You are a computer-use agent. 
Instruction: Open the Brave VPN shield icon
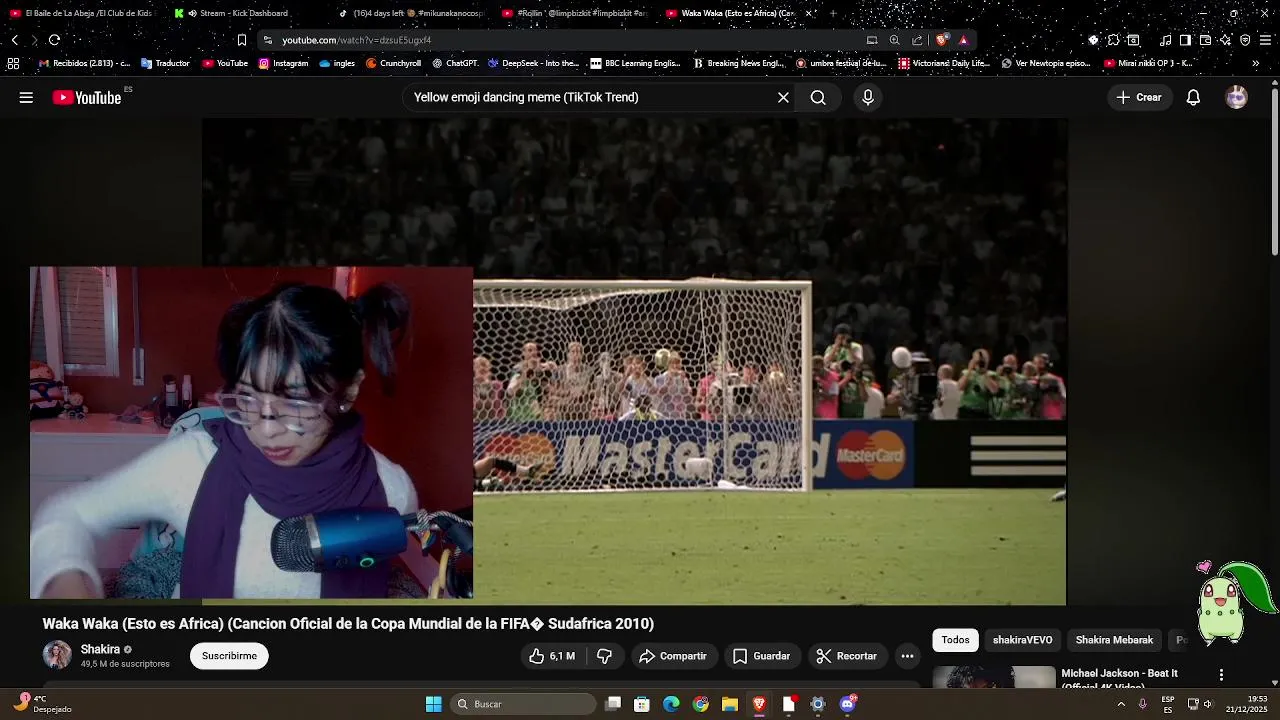point(1245,40)
